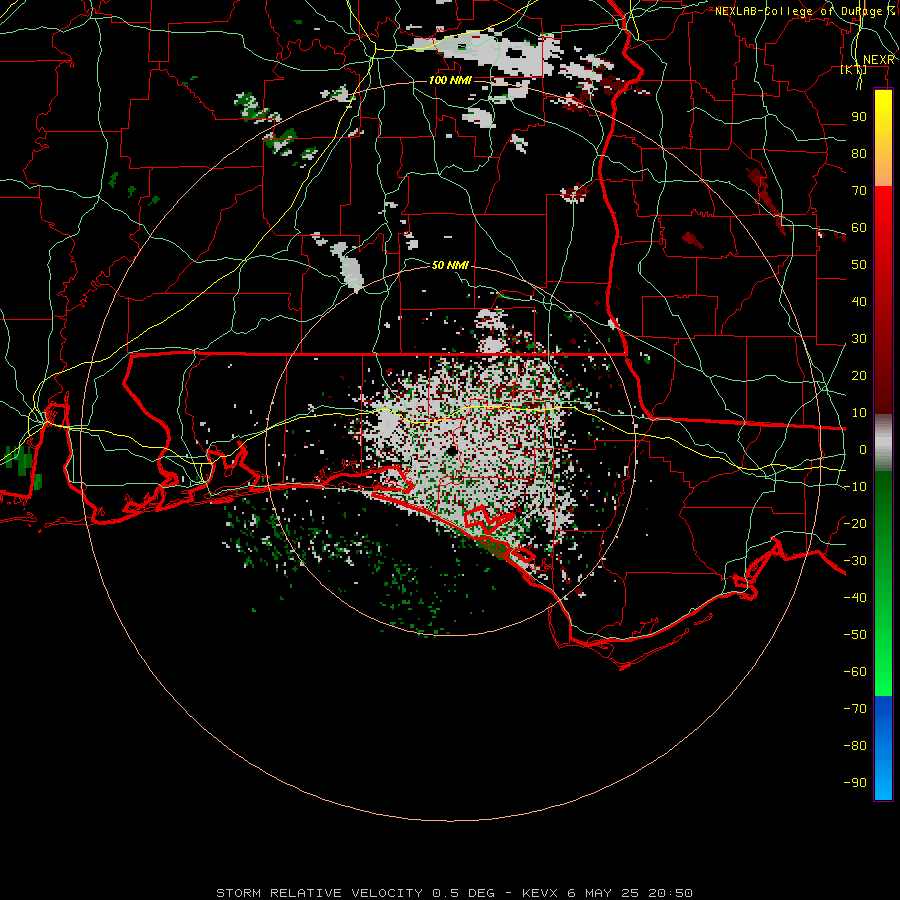Select the "30" velocity scale label
This screenshot has height=900, width=900.
pyautogui.click(x=859, y=339)
